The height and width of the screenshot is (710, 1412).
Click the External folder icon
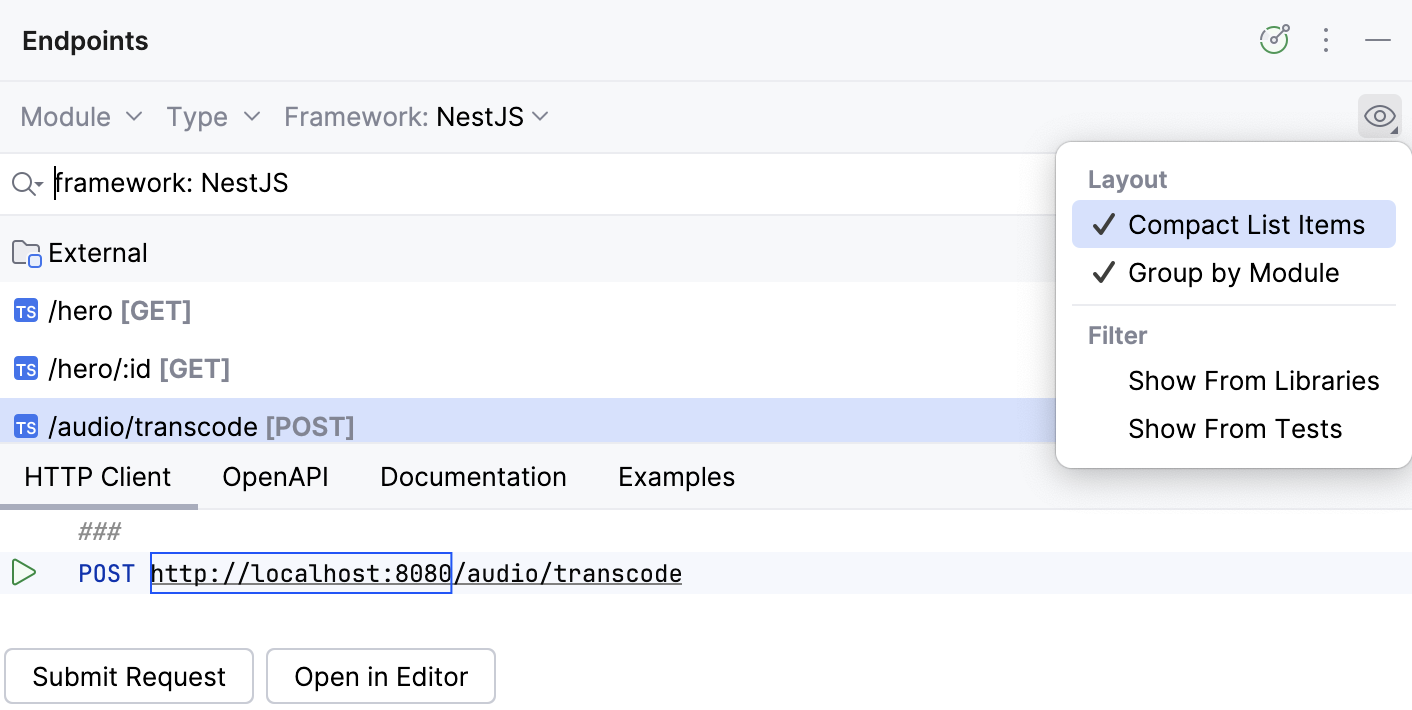[25, 252]
